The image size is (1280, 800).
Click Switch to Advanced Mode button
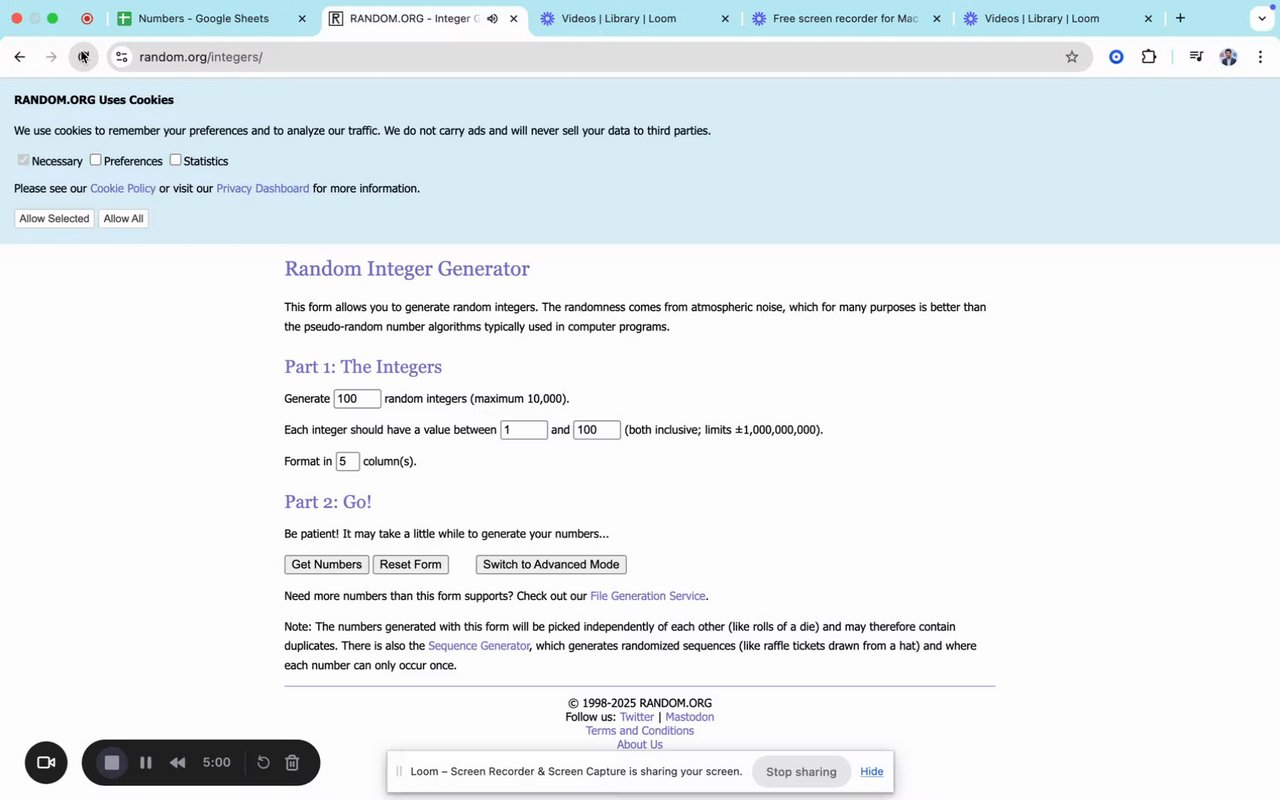coord(551,564)
